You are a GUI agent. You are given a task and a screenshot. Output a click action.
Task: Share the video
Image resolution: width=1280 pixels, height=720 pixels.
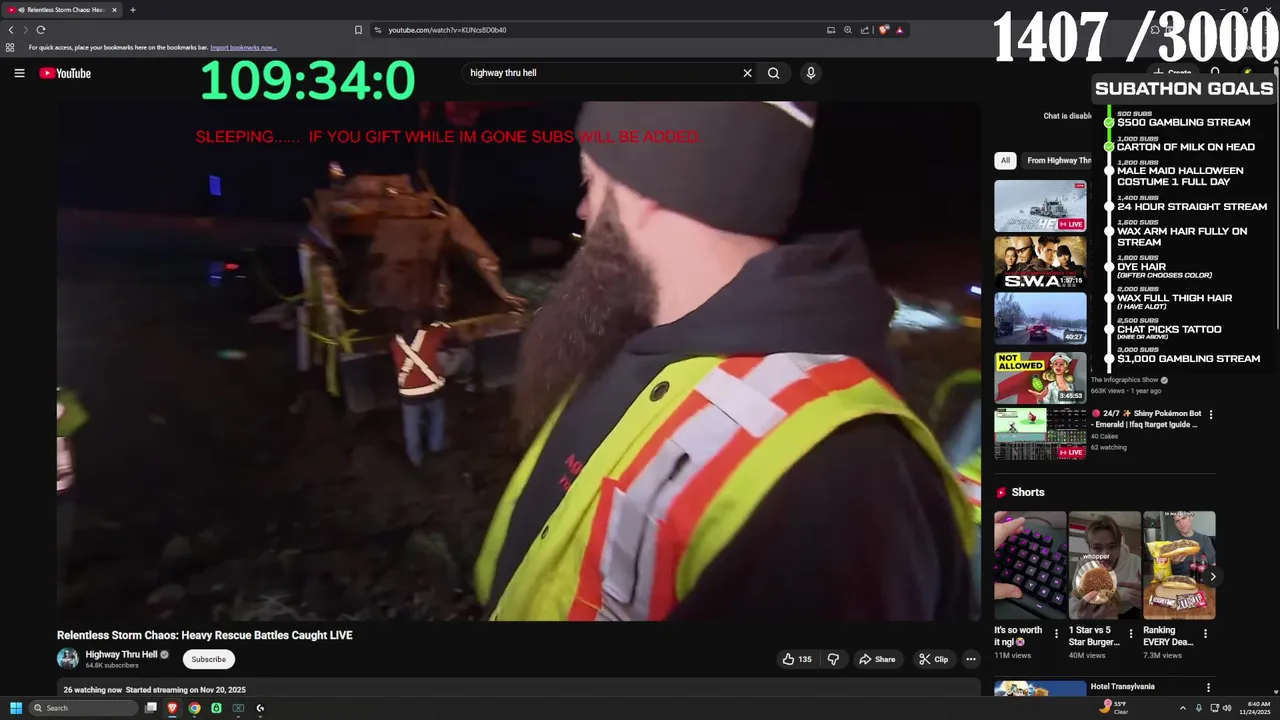click(877, 659)
